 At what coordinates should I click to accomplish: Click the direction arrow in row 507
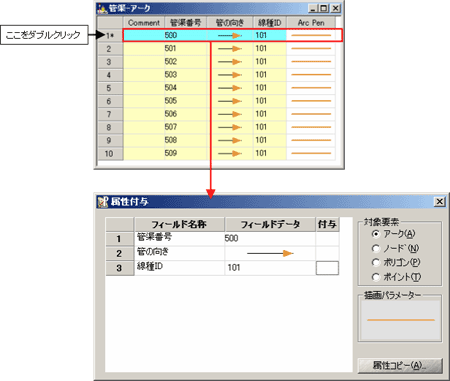click(230, 127)
